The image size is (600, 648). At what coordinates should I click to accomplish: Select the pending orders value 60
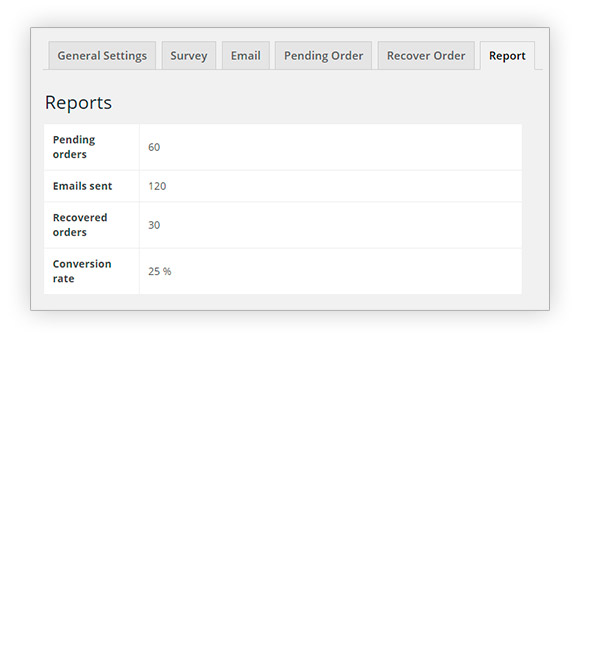[x=154, y=147]
